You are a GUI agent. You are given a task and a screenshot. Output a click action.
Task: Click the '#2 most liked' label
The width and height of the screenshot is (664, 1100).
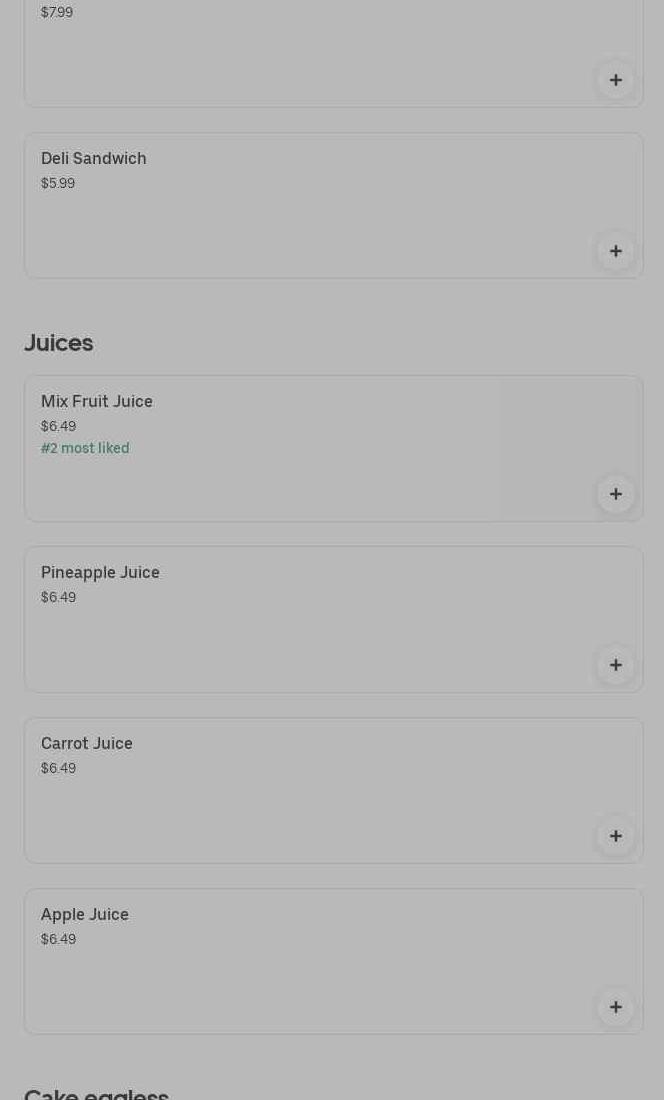coord(85,448)
